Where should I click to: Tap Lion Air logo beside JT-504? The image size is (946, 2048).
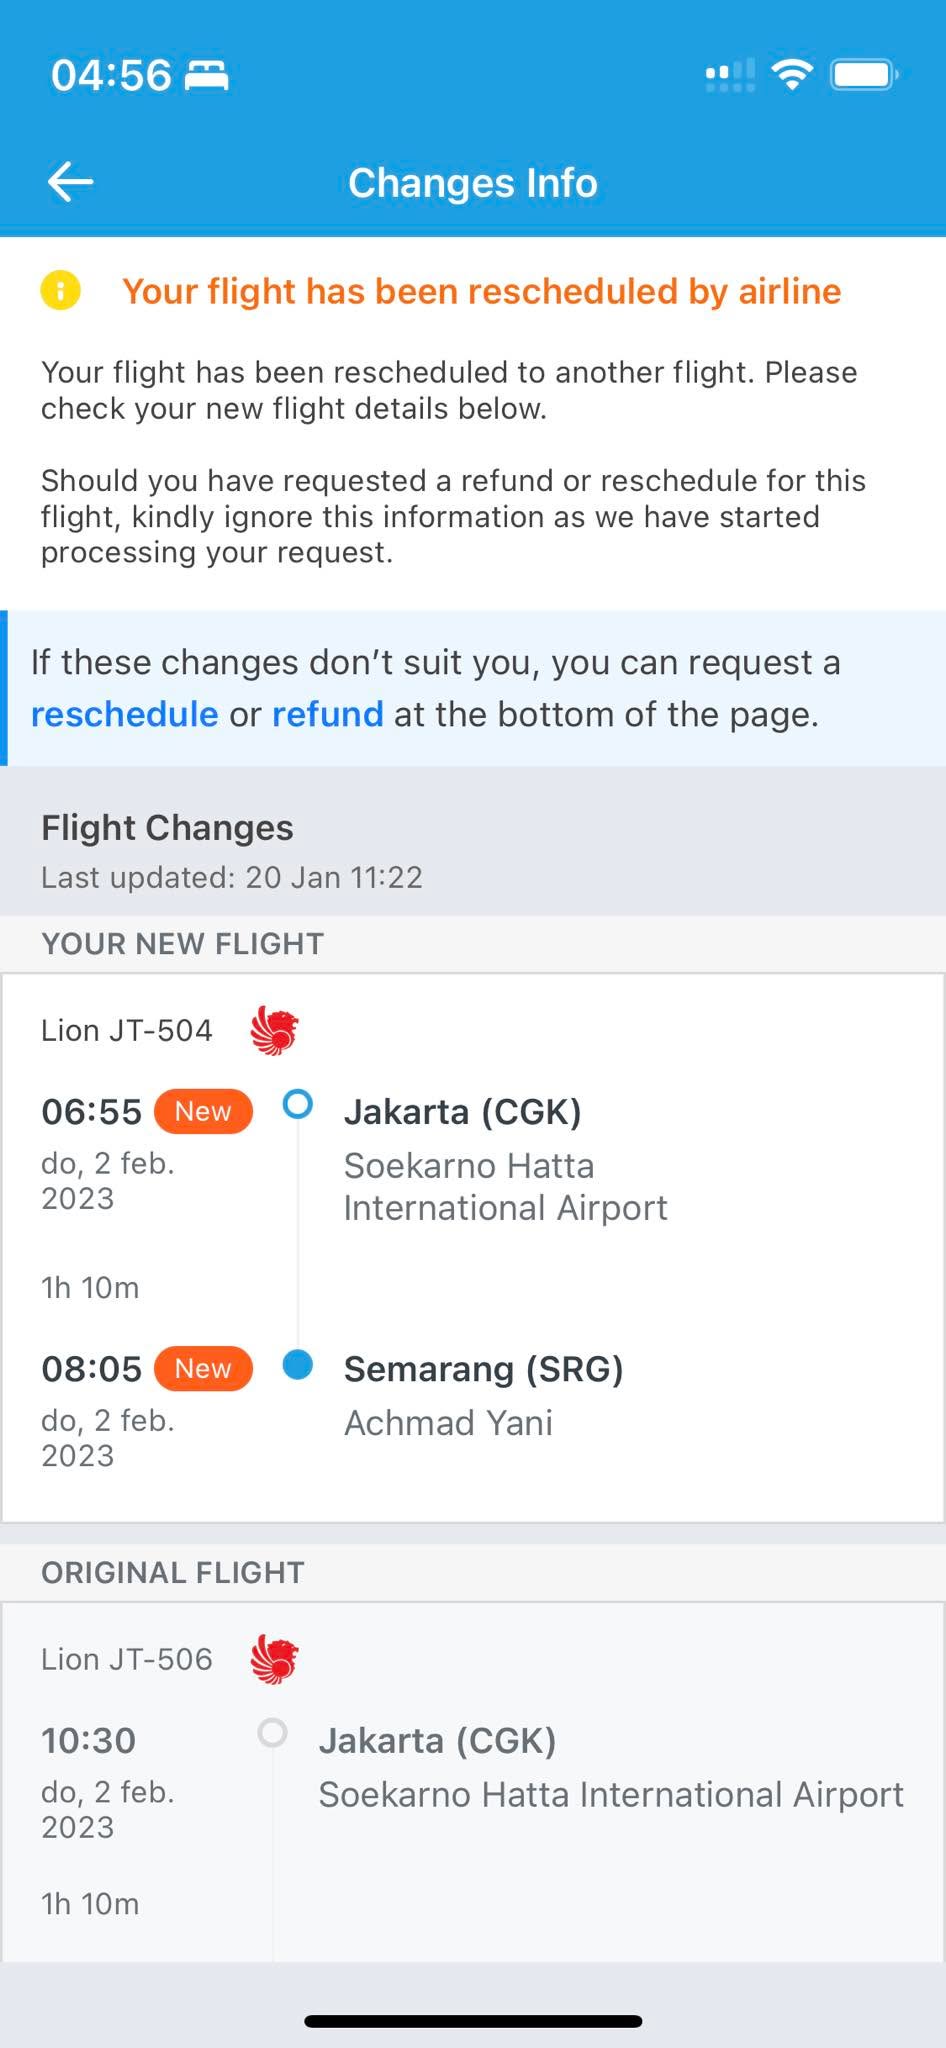pos(275,1031)
